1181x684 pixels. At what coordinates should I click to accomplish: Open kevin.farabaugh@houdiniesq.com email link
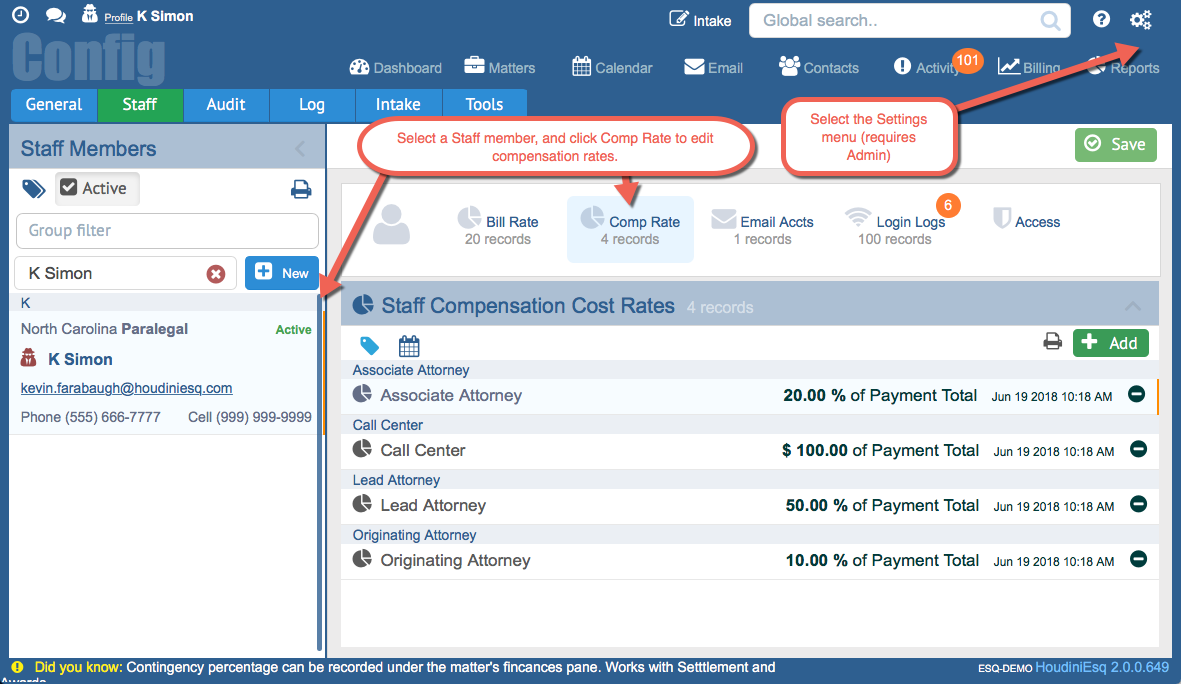[127, 388]
